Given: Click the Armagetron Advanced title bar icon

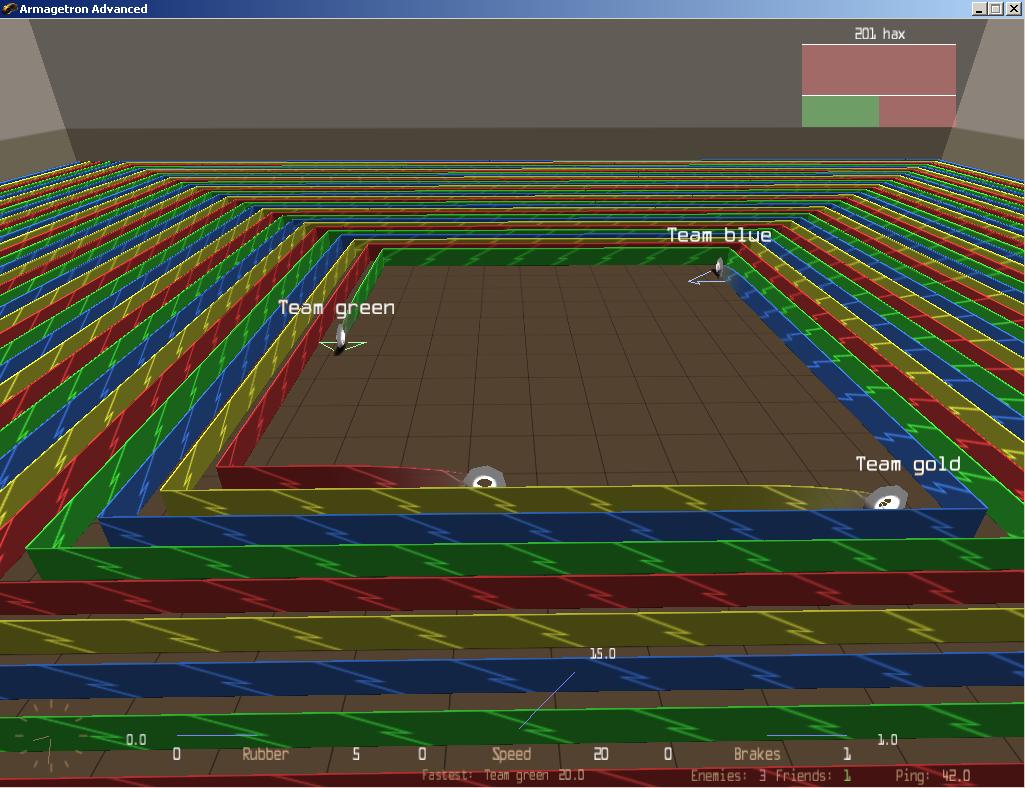Looking at the screenshot, I should [x=9, y=9].
